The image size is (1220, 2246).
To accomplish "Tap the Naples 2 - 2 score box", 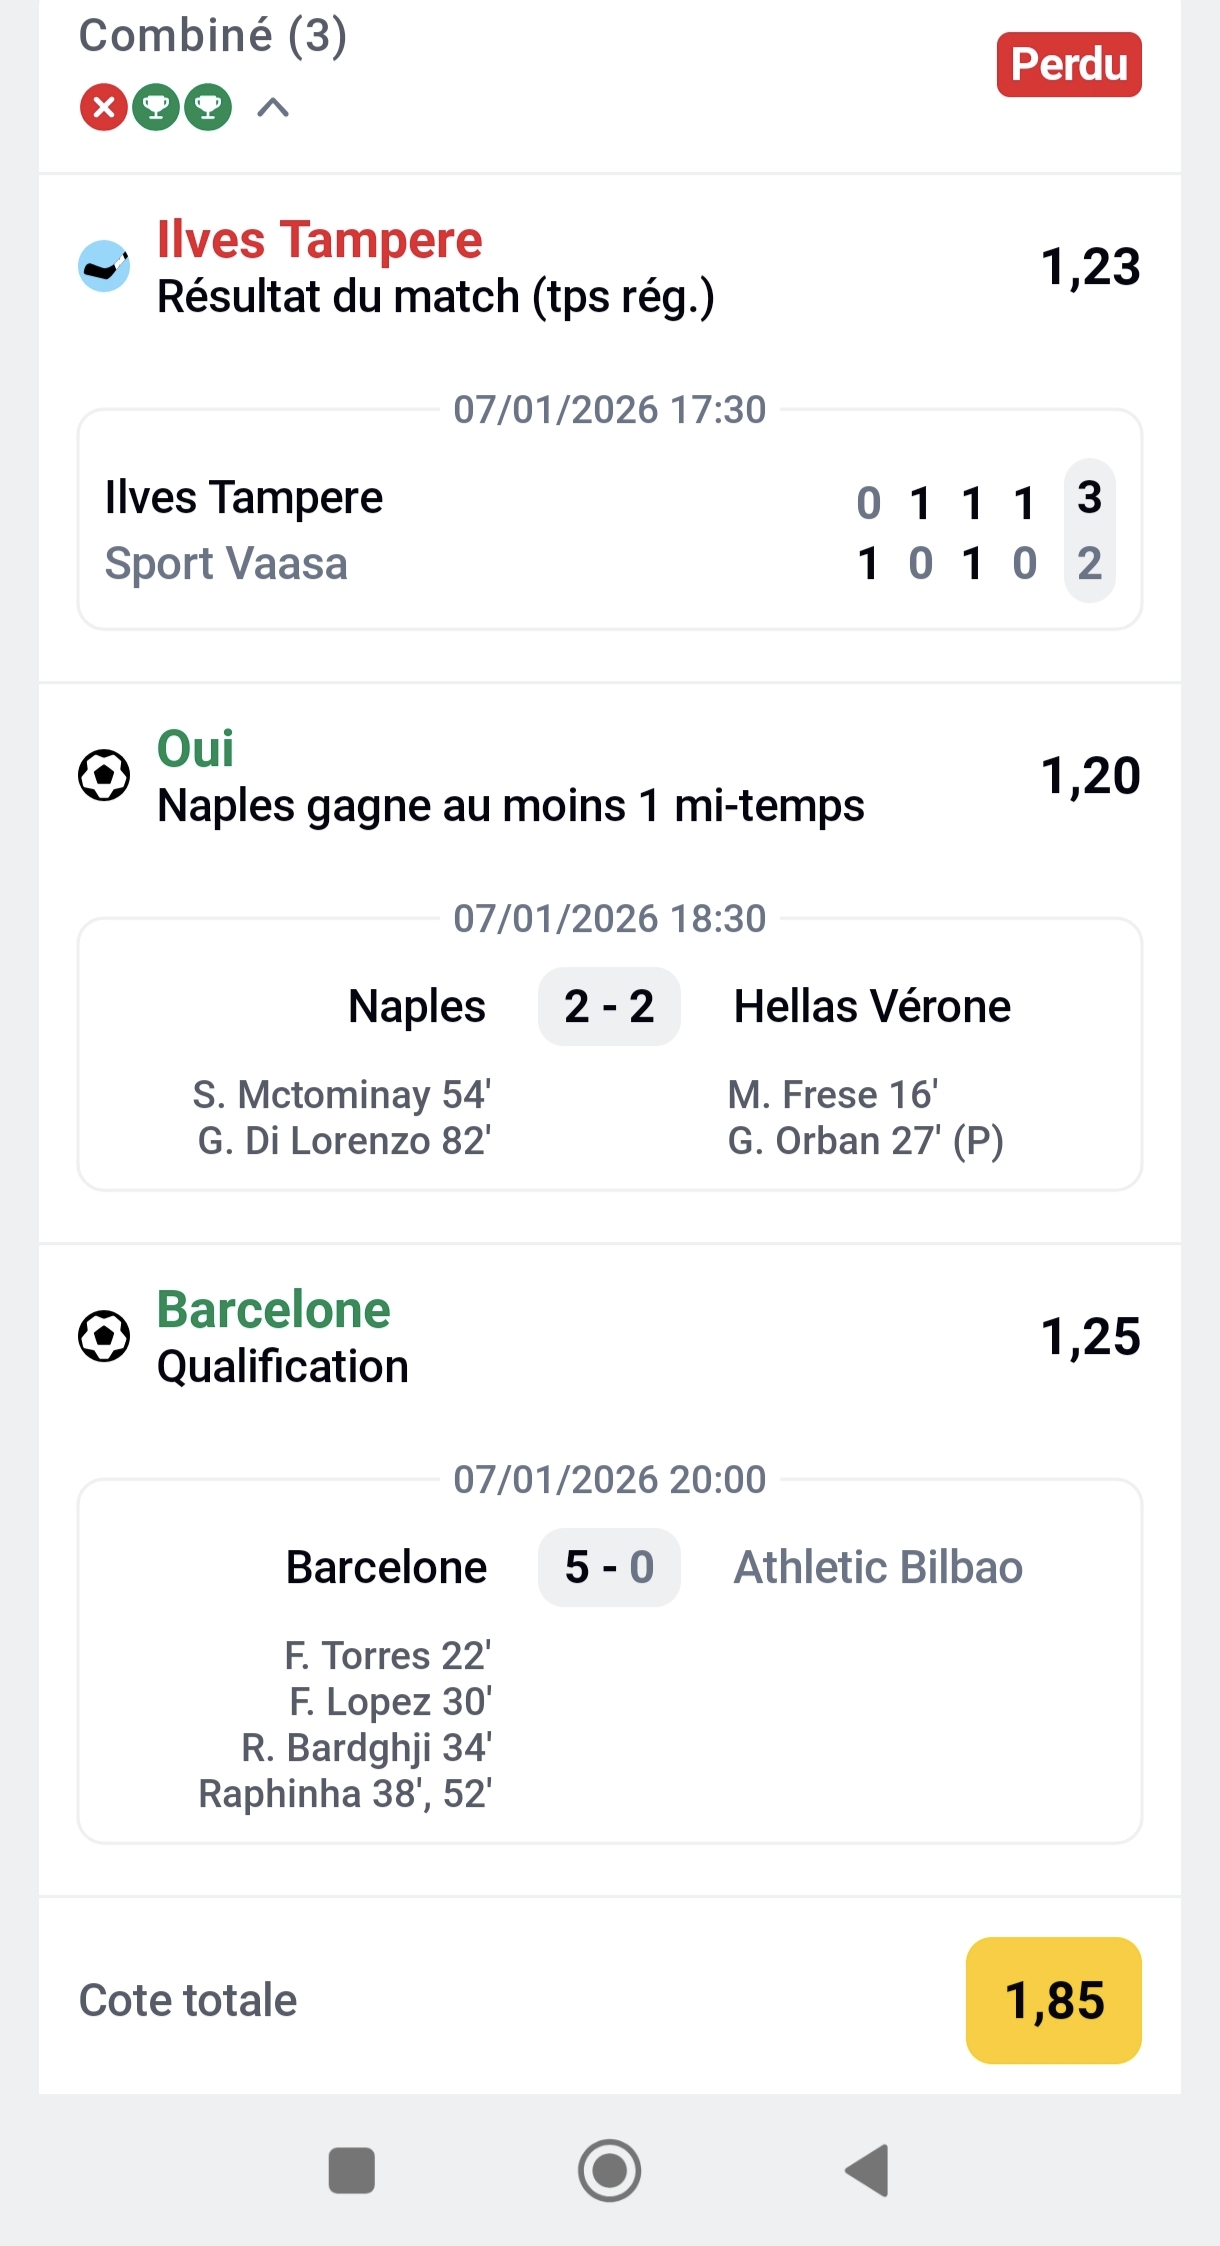I will [609, 1007].
